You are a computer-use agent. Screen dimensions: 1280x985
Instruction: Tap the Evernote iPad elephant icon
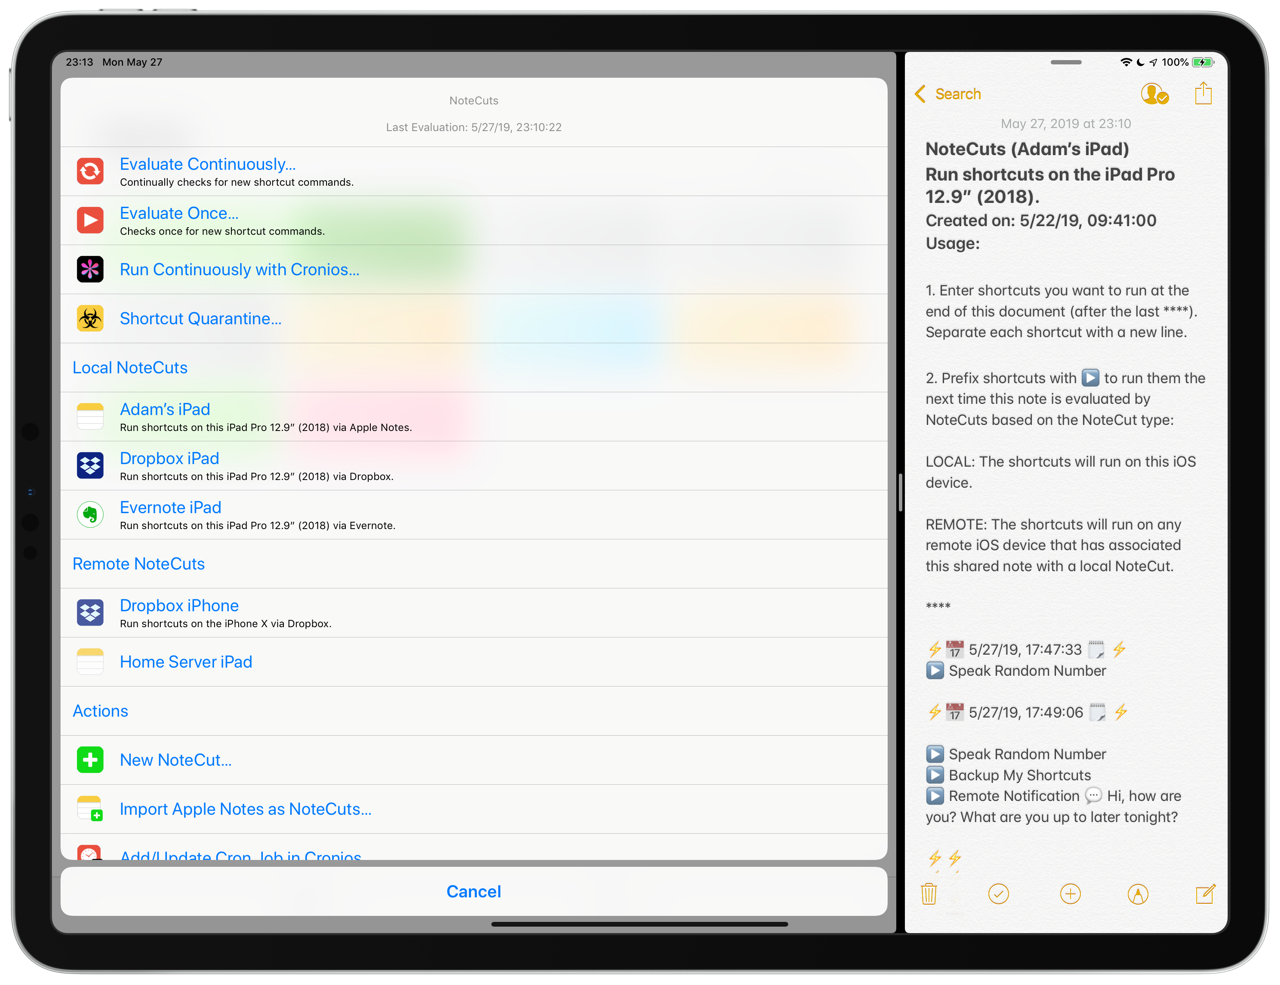(x=90, y=514)
